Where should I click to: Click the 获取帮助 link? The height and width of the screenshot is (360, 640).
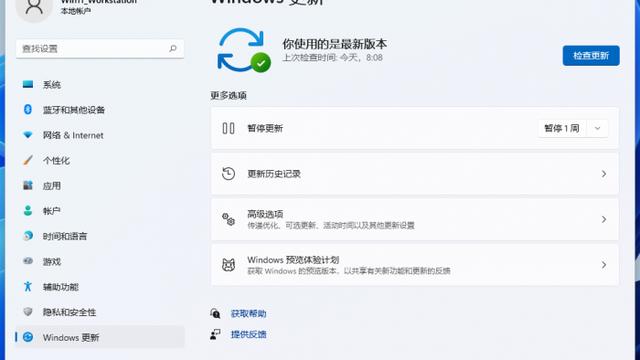[x=249, y=313]
